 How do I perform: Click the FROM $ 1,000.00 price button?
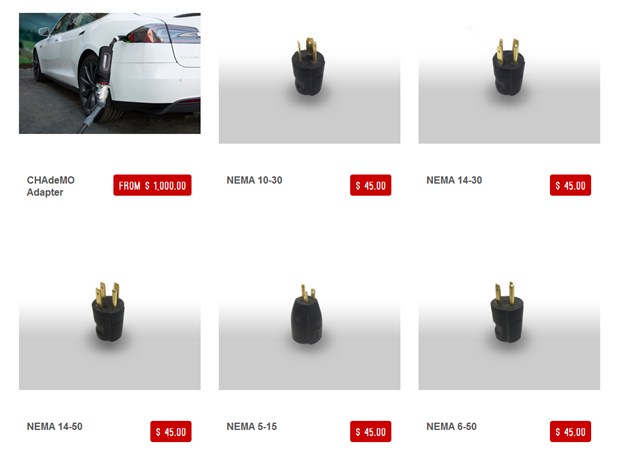(x=152, y=185)
